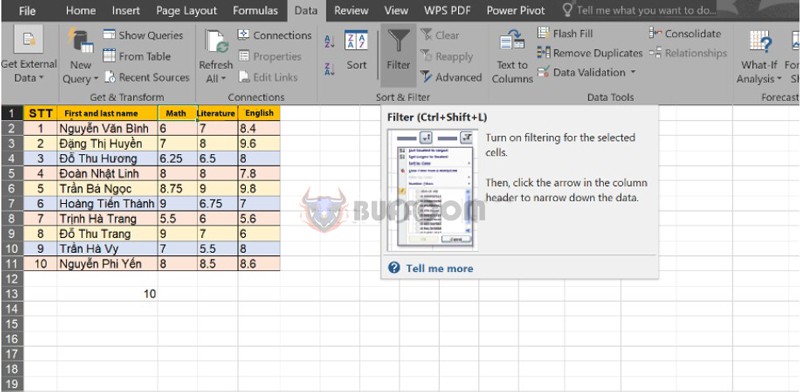Select the Hoàng Tiến Thành cell
The width and height of the screenshot is (800, 392).
pos(107,204)
